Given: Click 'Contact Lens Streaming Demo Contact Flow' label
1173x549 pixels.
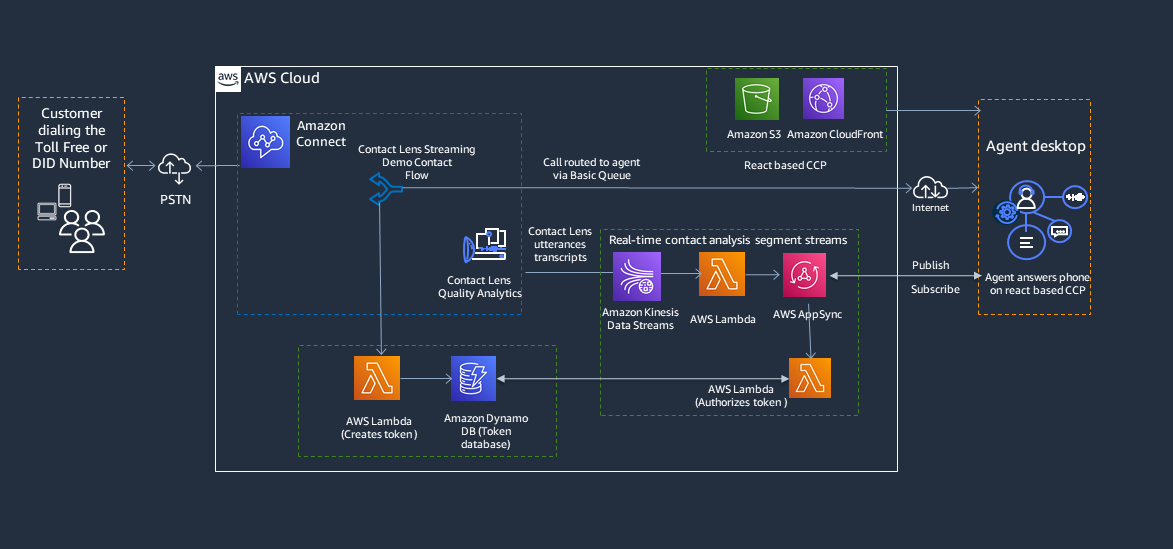Looking at the screenshot, I should tap(416, 162).
